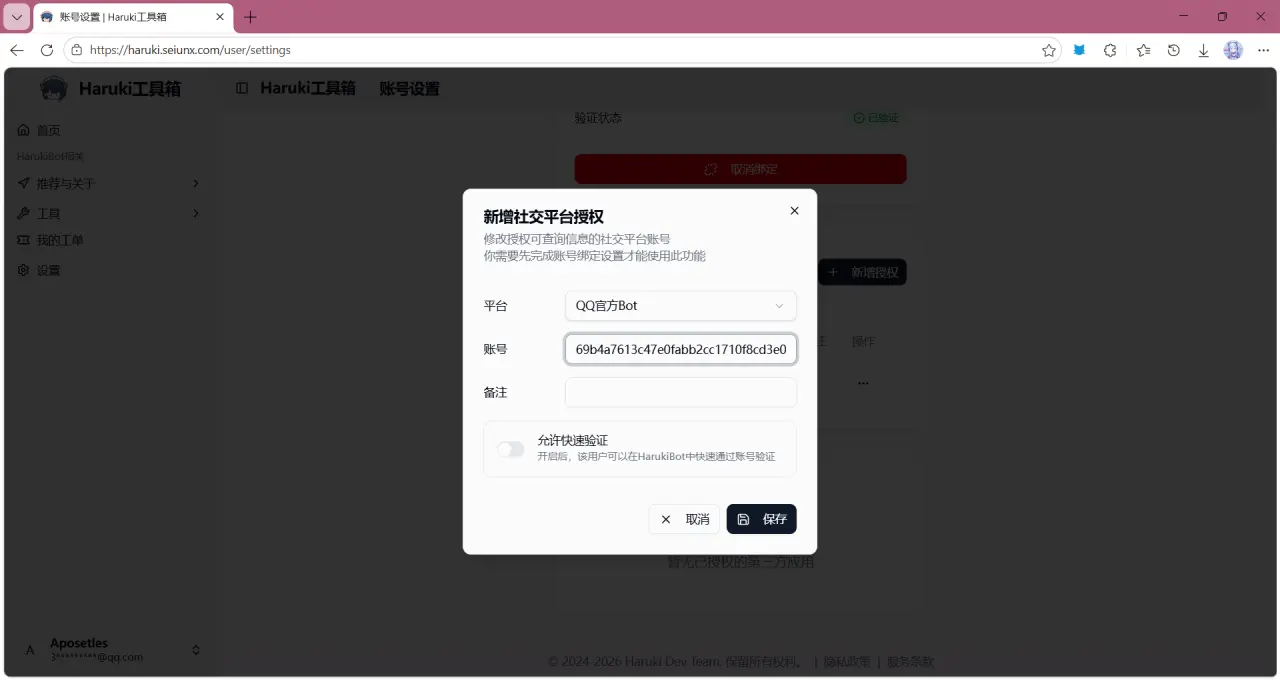Open the row actions ellipsis under 操作
1280x680 pixels.
863,383
